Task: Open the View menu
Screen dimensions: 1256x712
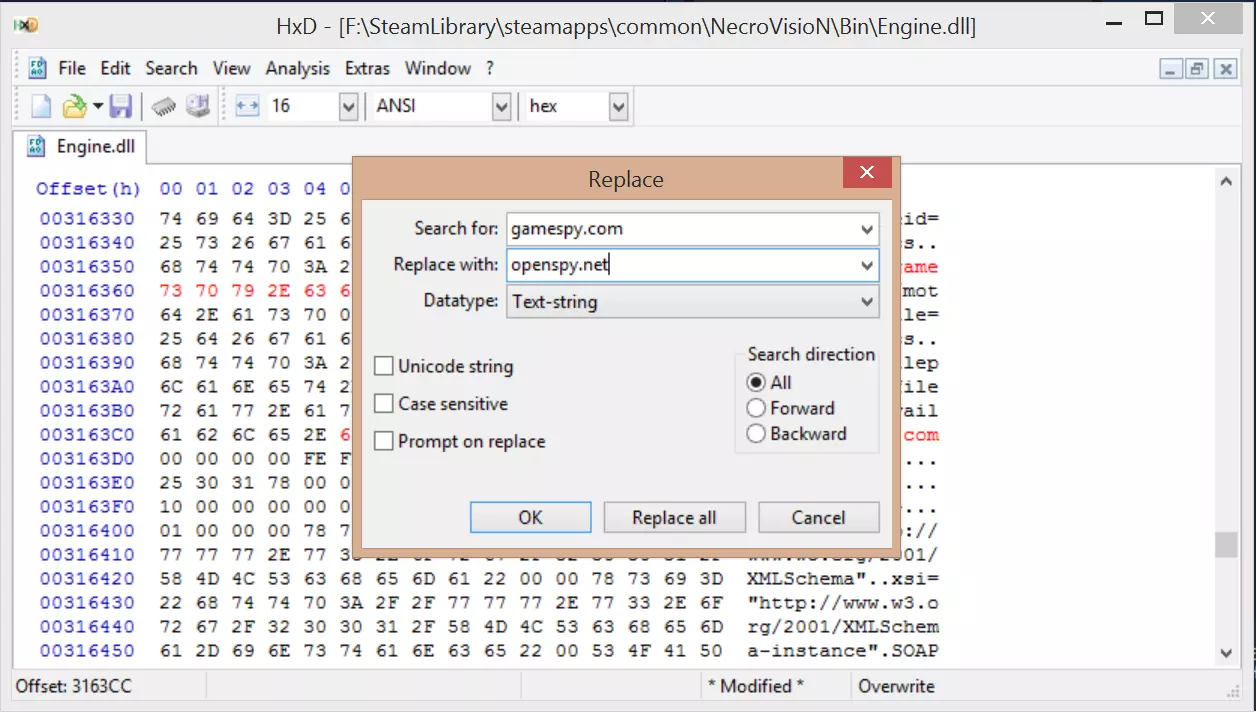Action: coord(231,68)
